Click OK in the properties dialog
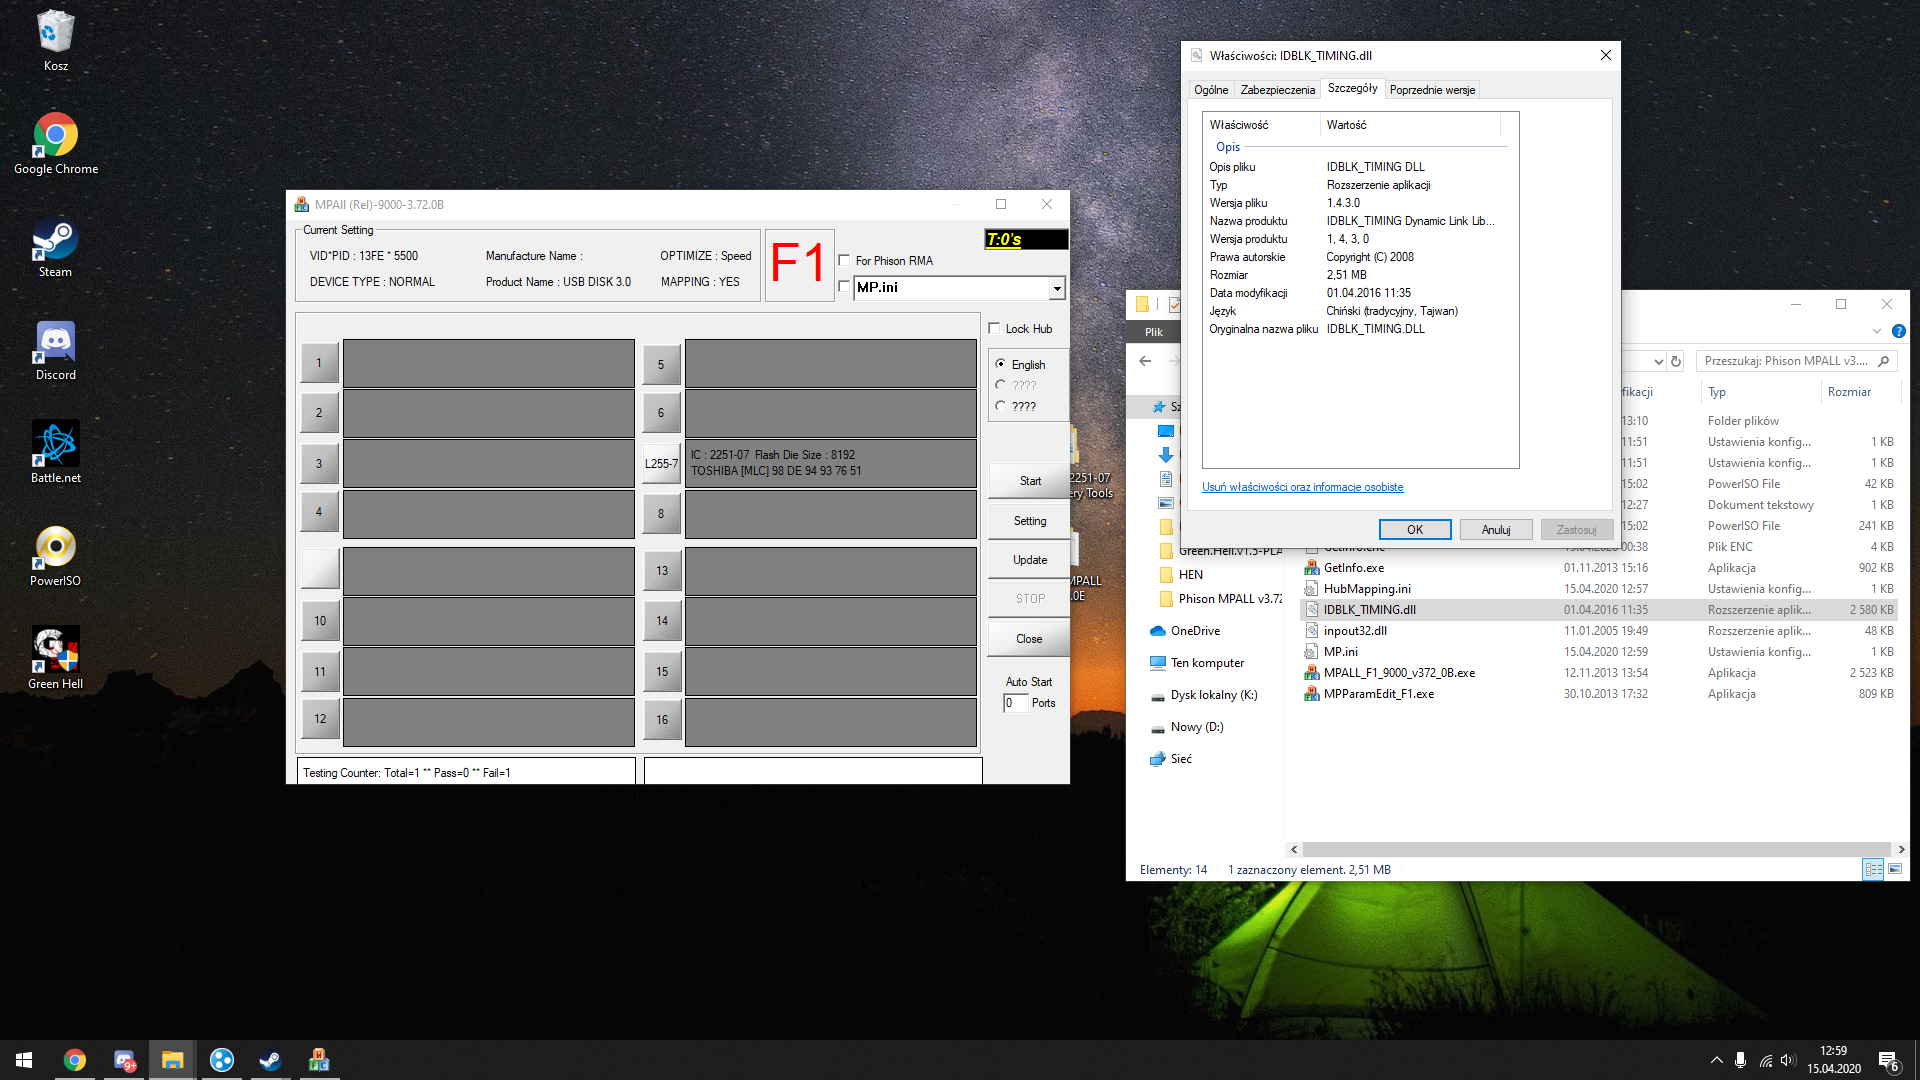1920x1080 pixels. click(1415, 530)
